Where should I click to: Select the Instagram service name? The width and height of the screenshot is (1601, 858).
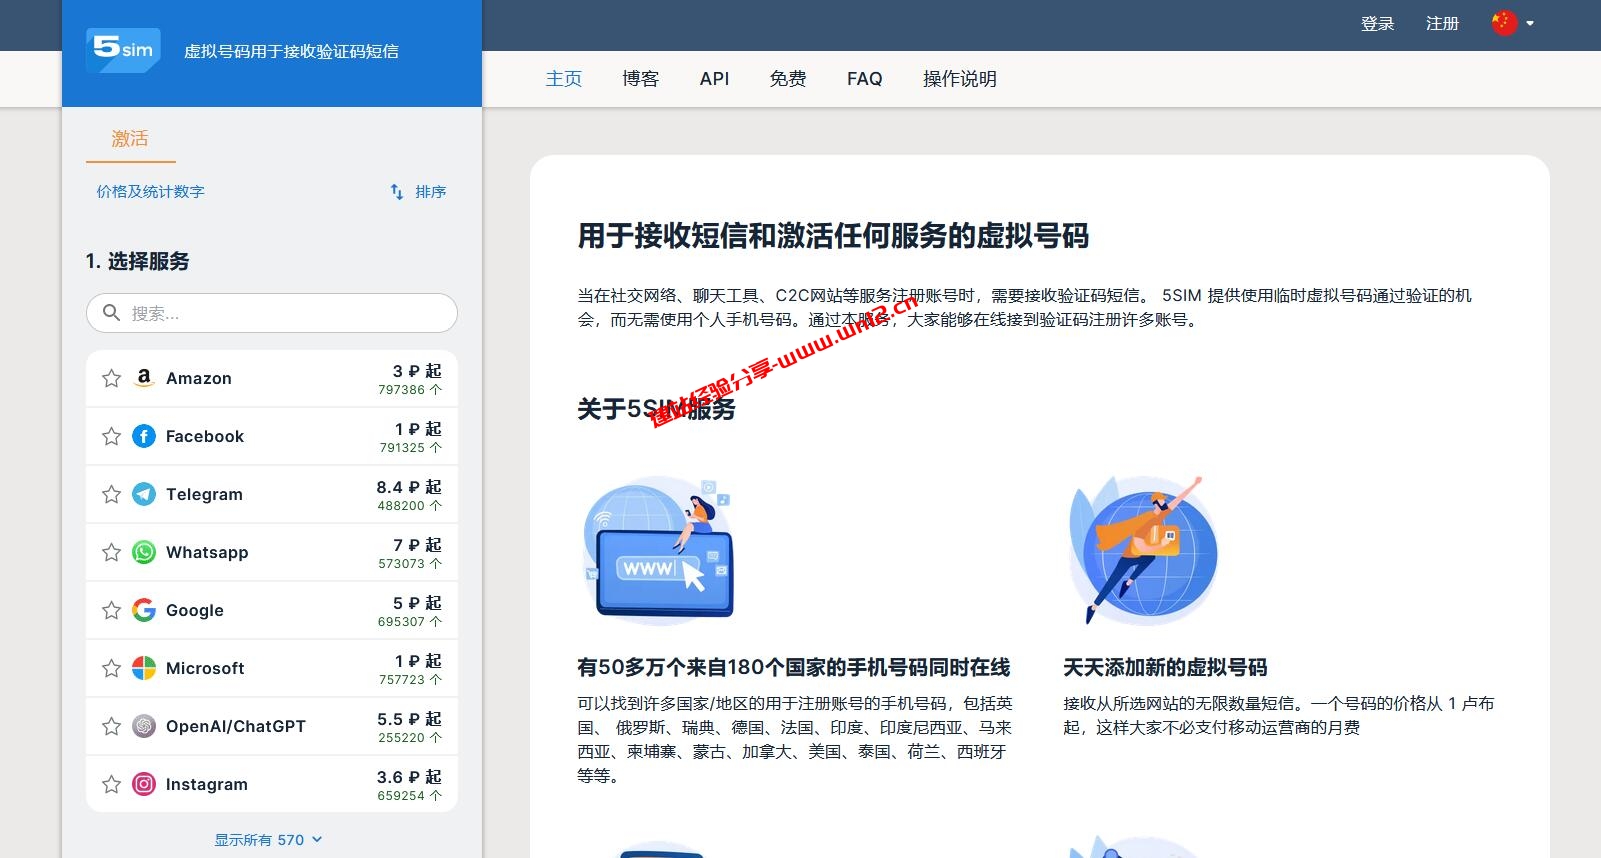click(207, 784)
